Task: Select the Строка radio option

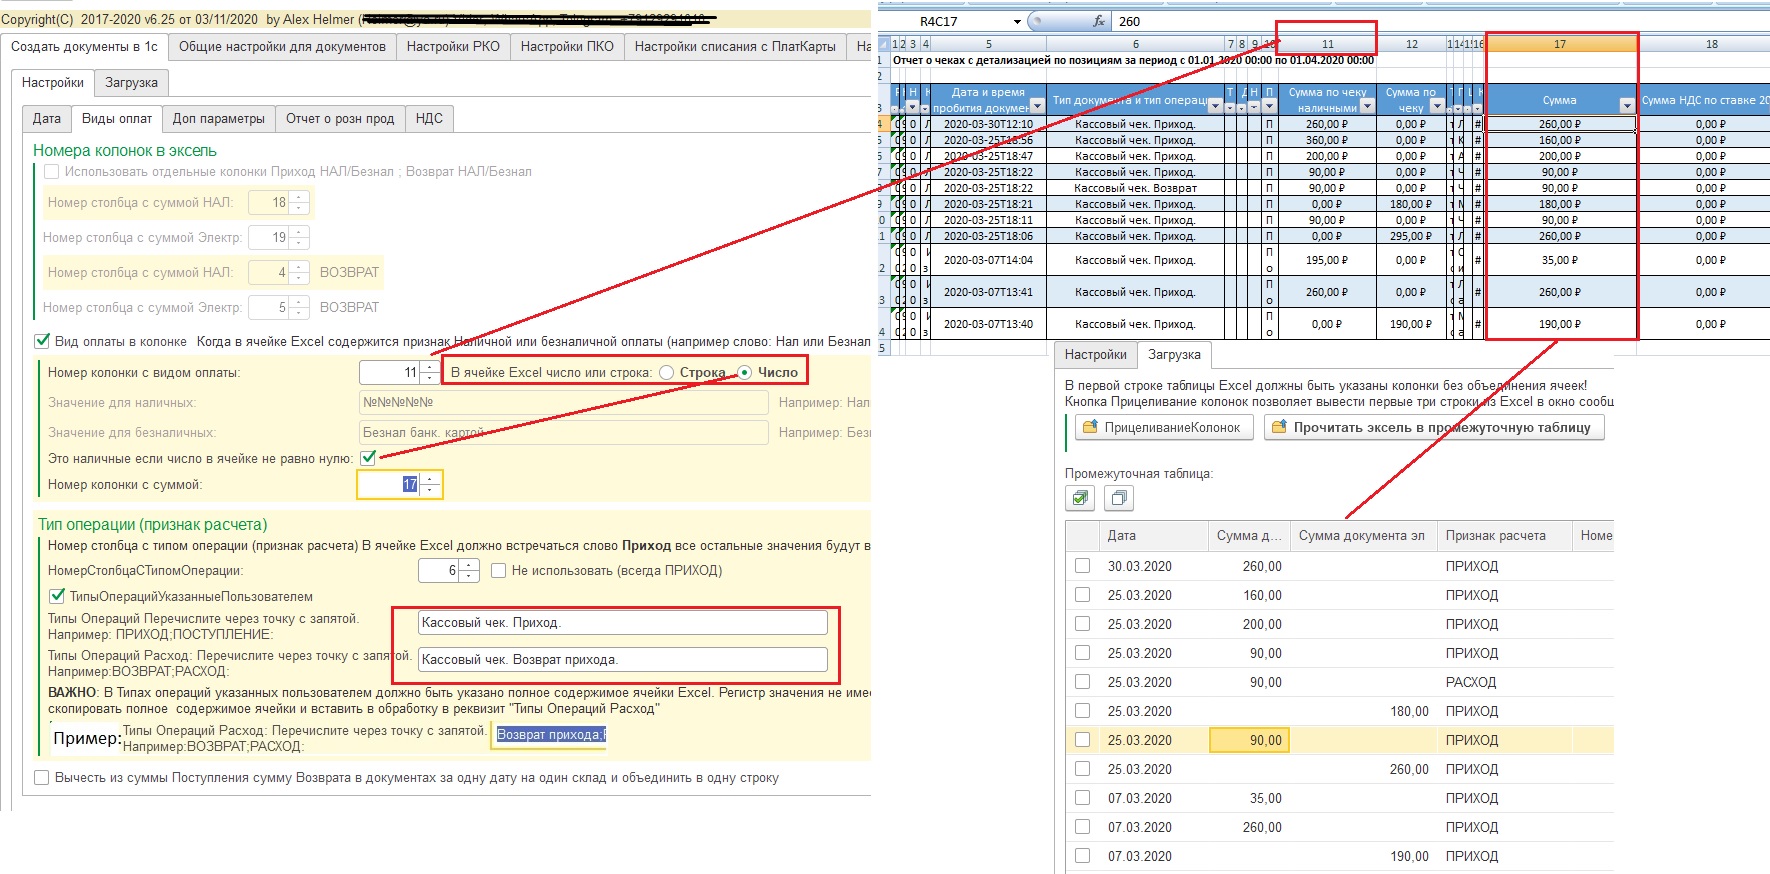Action: (x=667, y=373)
